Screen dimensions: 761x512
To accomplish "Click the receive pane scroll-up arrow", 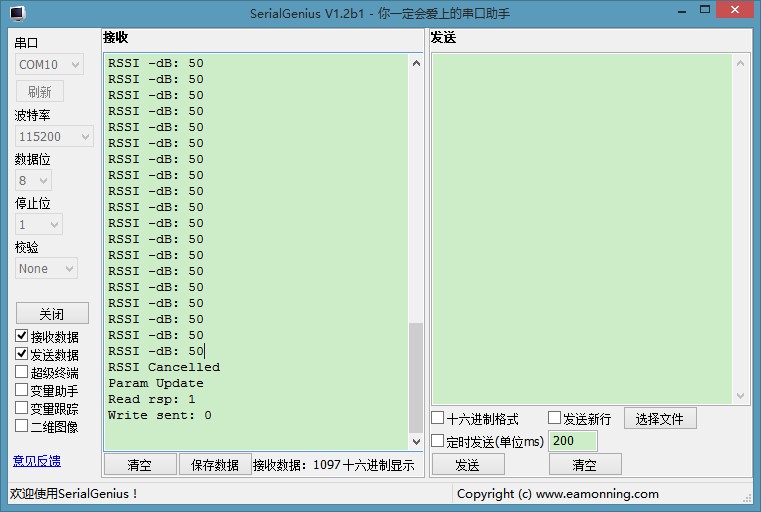I will point(416,63).
